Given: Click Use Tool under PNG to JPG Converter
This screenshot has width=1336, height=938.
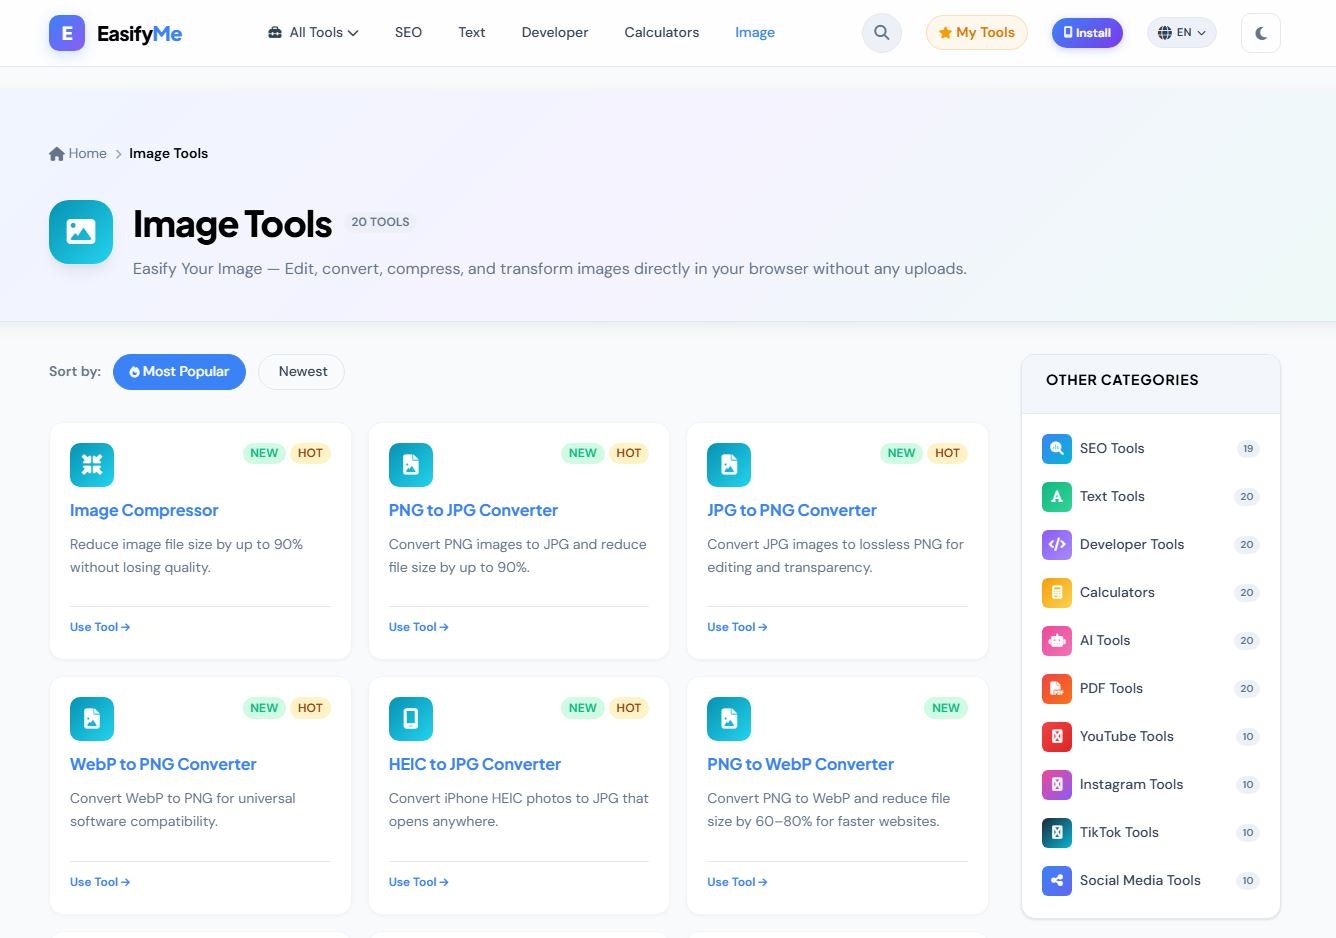Looking at the screenshot, I should [419, 627].
